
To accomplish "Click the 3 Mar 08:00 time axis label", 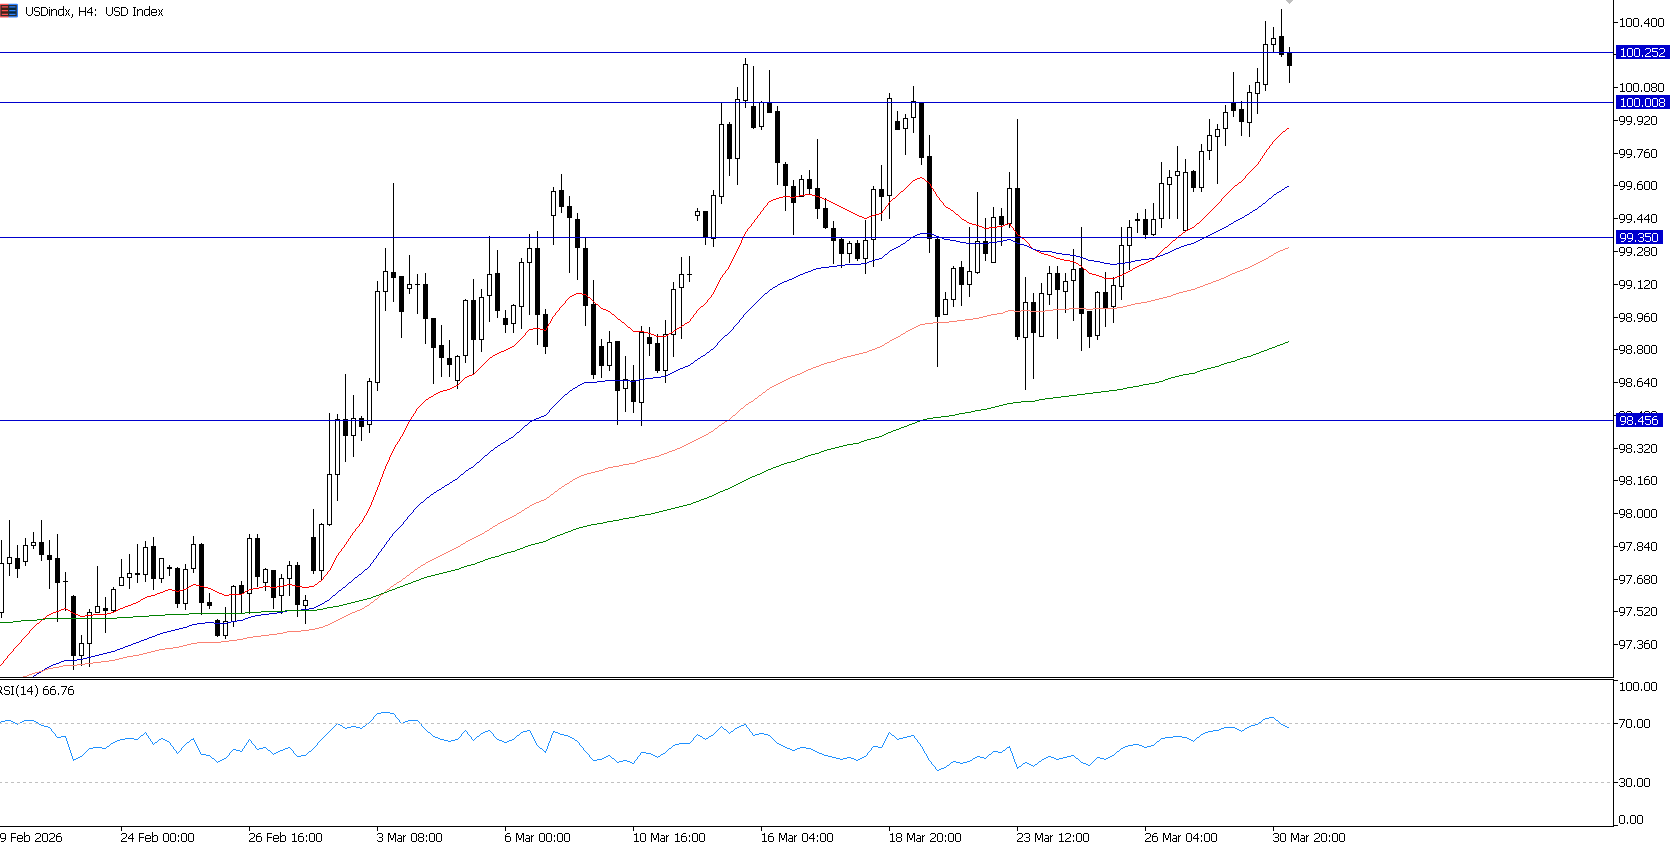I will 409,837.
